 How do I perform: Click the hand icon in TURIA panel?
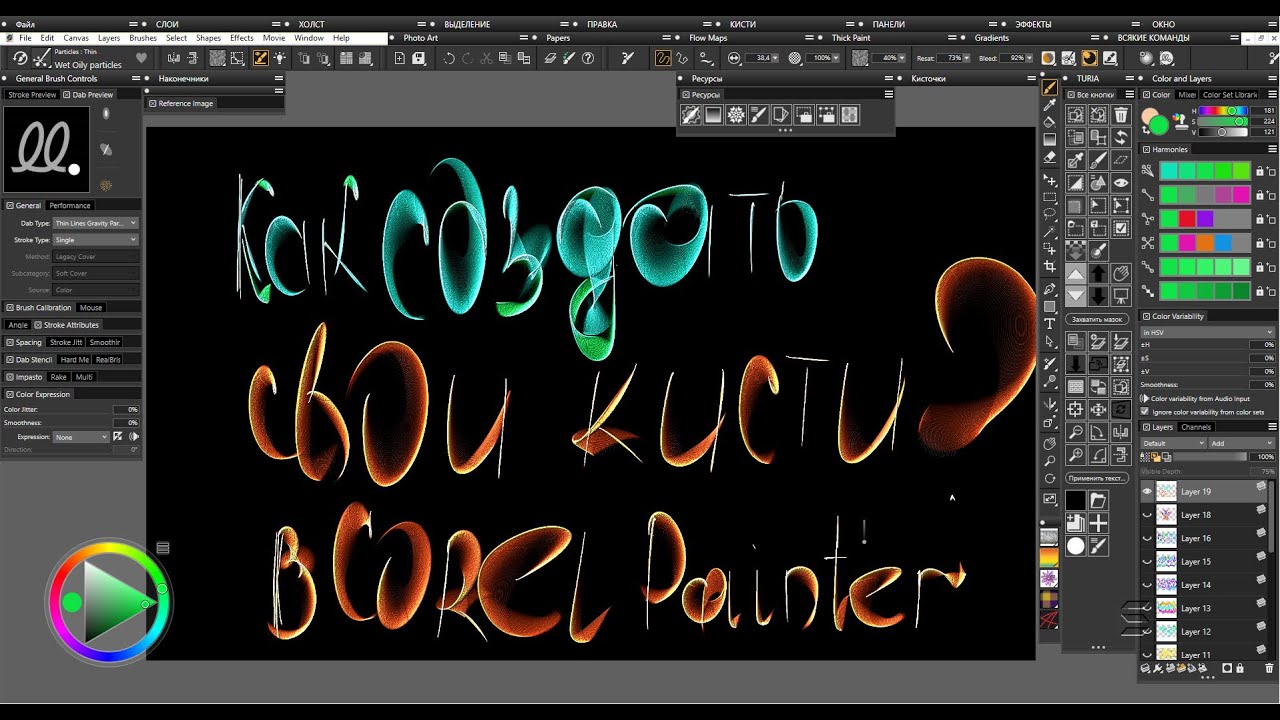1121,273
